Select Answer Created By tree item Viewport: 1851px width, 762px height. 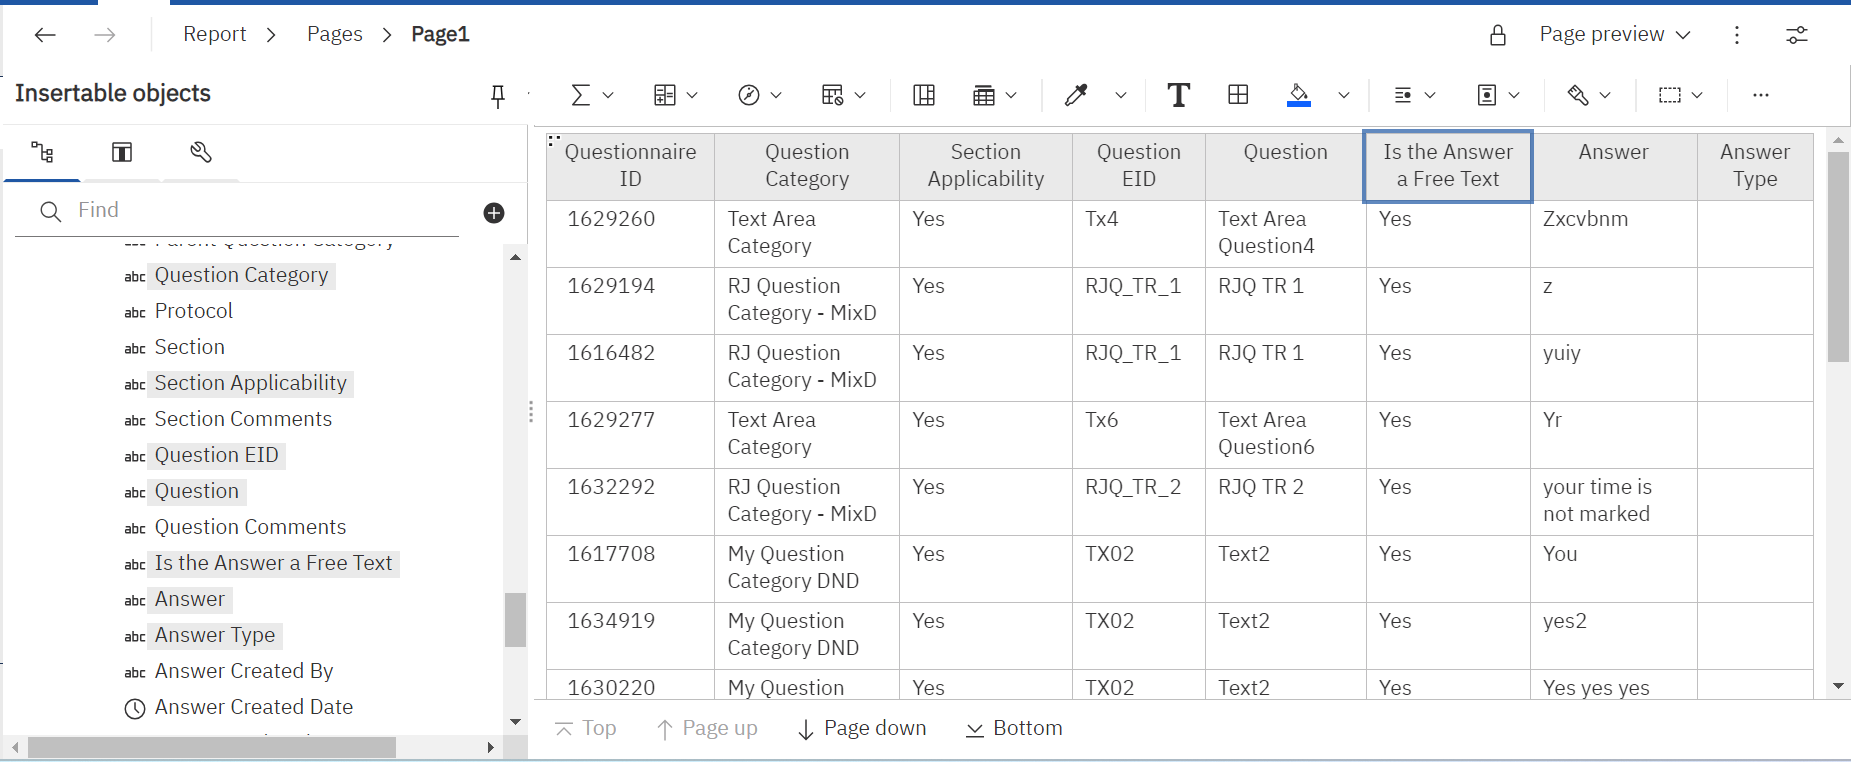(244, 671)
